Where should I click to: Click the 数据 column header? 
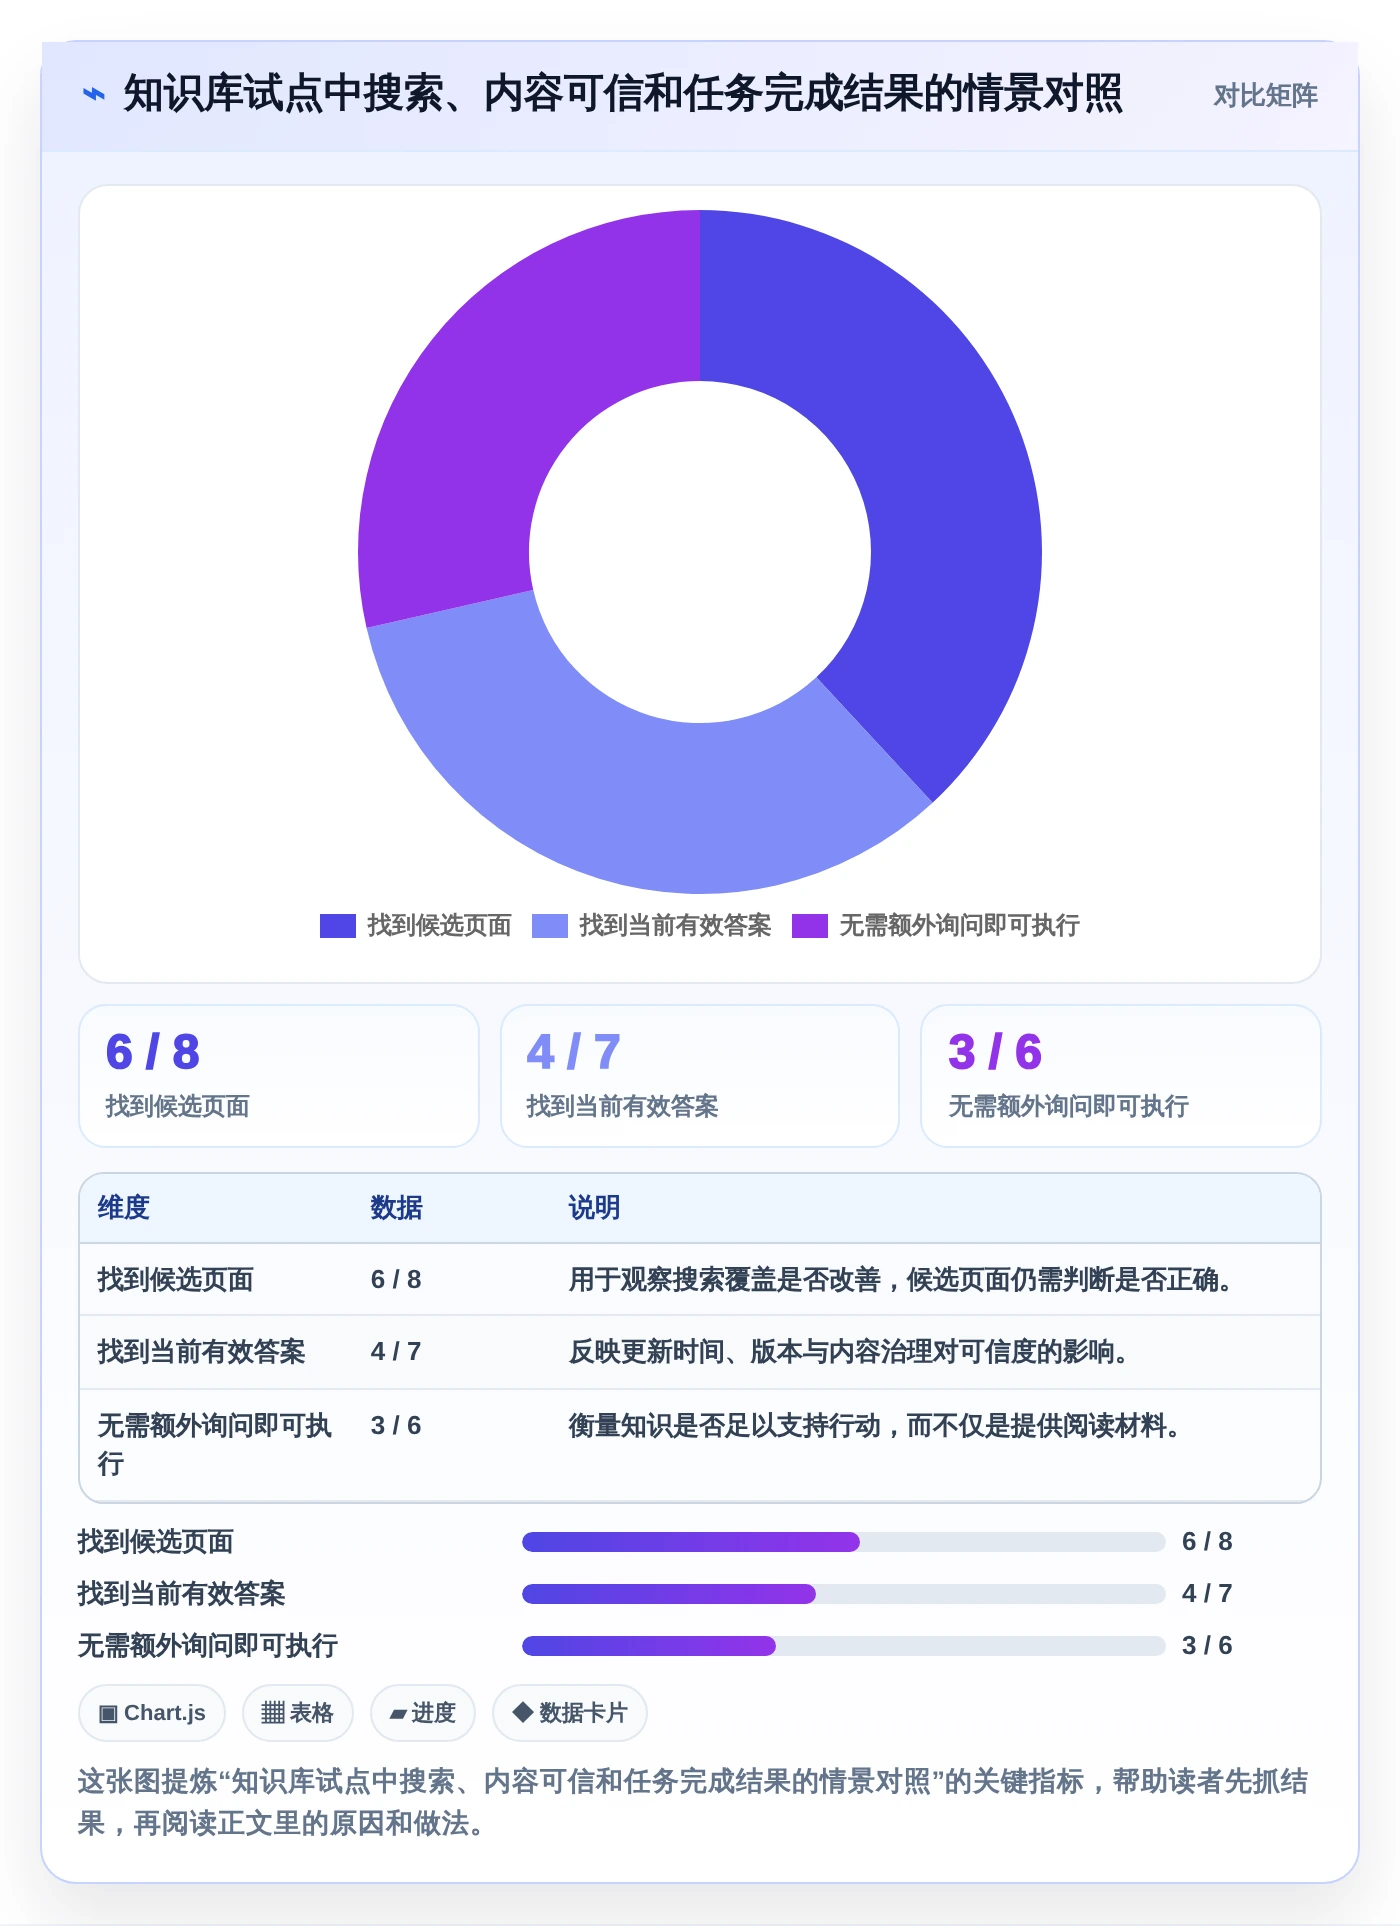(396, 1208)
